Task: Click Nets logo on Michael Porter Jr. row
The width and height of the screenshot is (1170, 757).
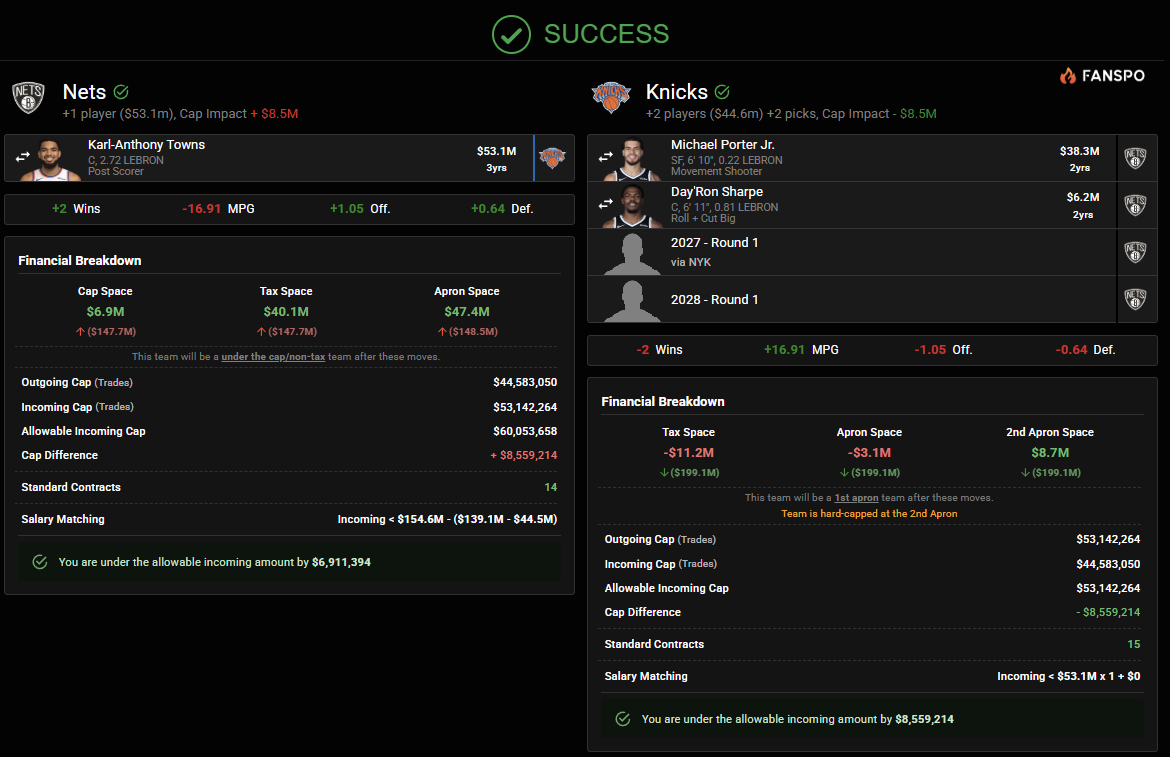Action: coord(1135,157)
